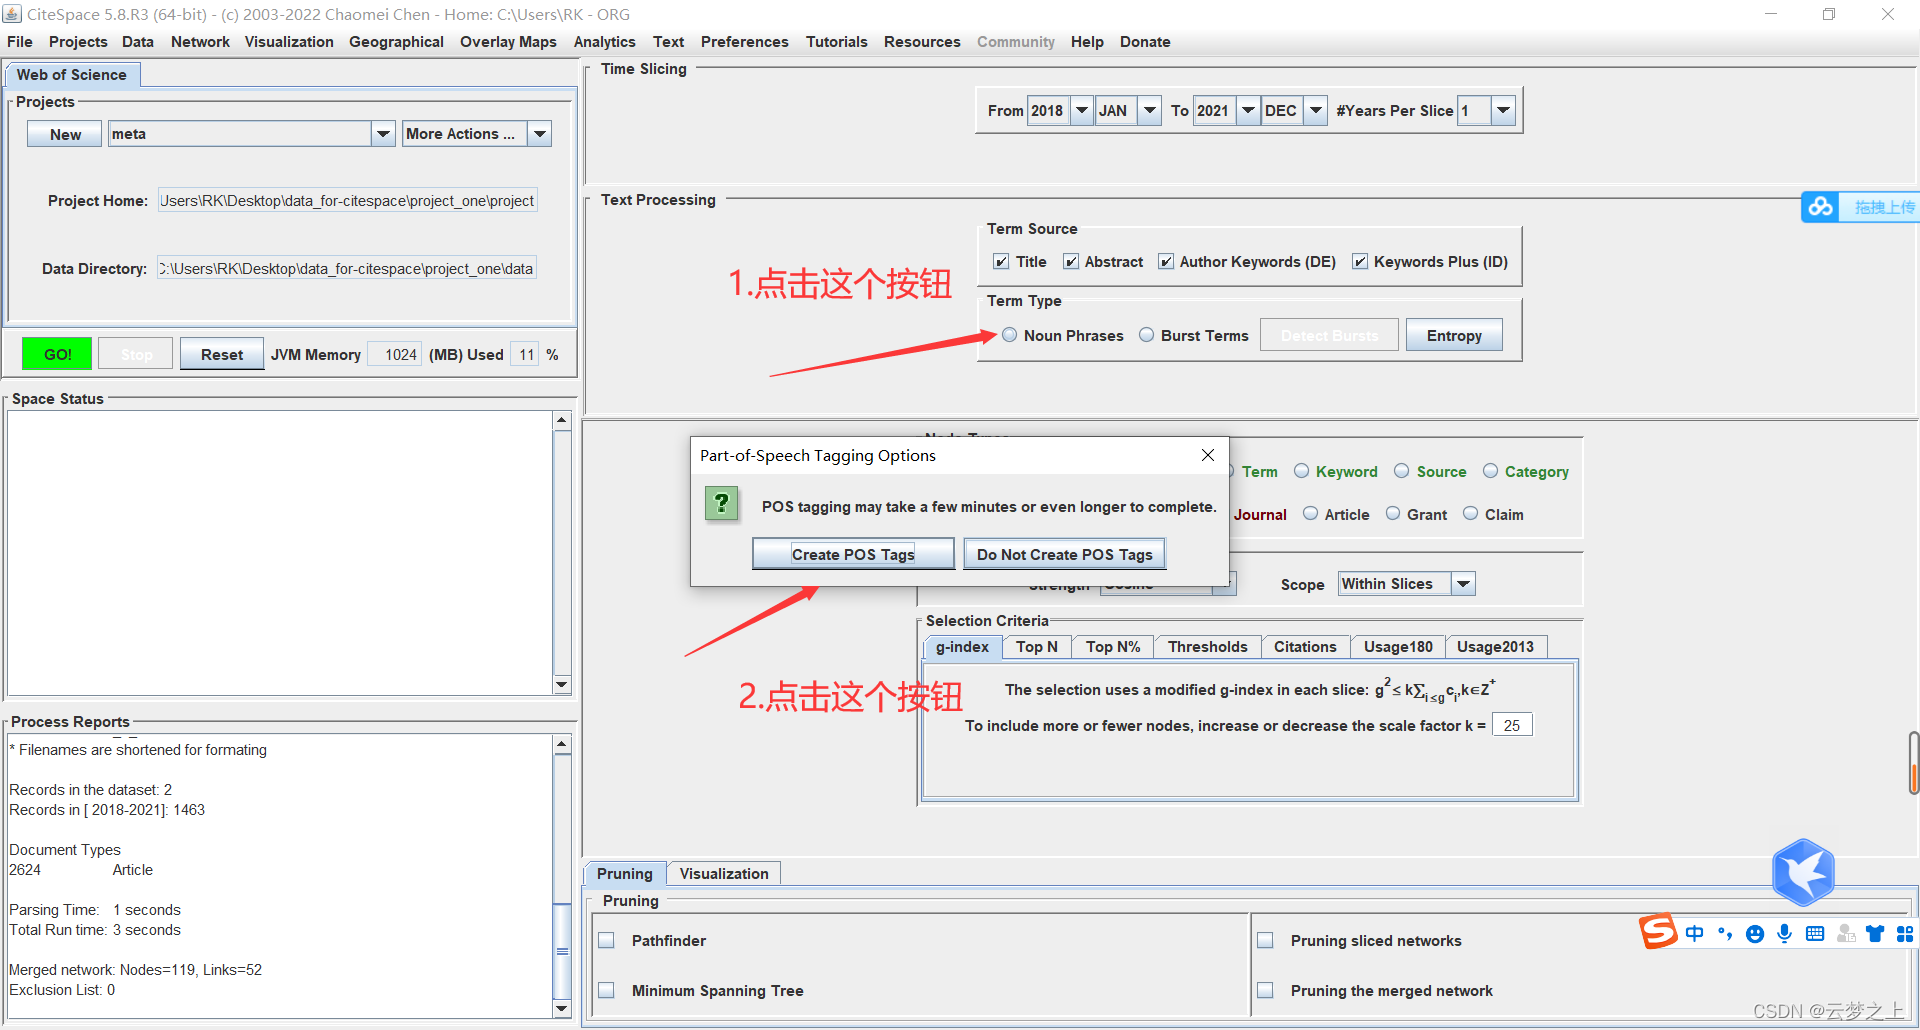Select the Noun Phrases radio button
1920x1030 pixels.
[1010, 335]
